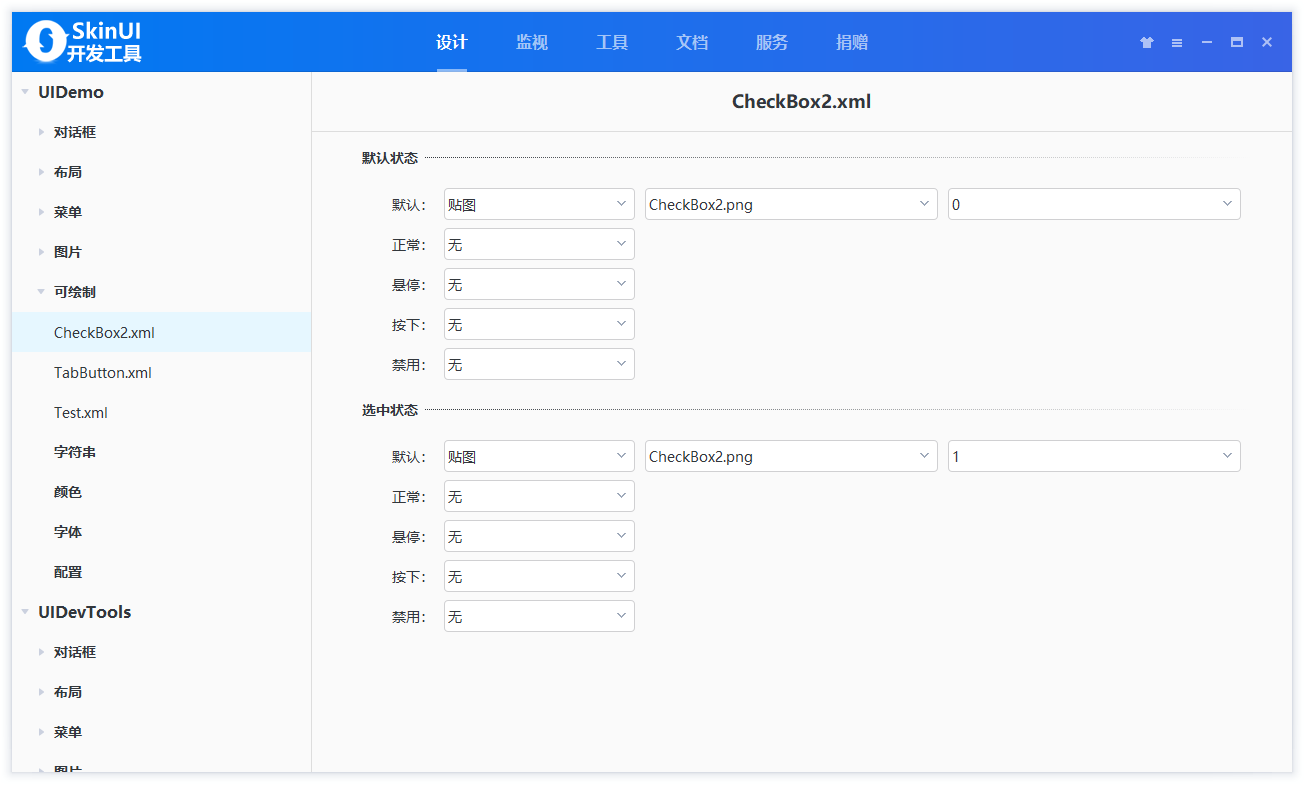This screenshot has width=1305, height=785.
Task: Open TabButton.xml in the tree
Action: [x=162, y=372]
